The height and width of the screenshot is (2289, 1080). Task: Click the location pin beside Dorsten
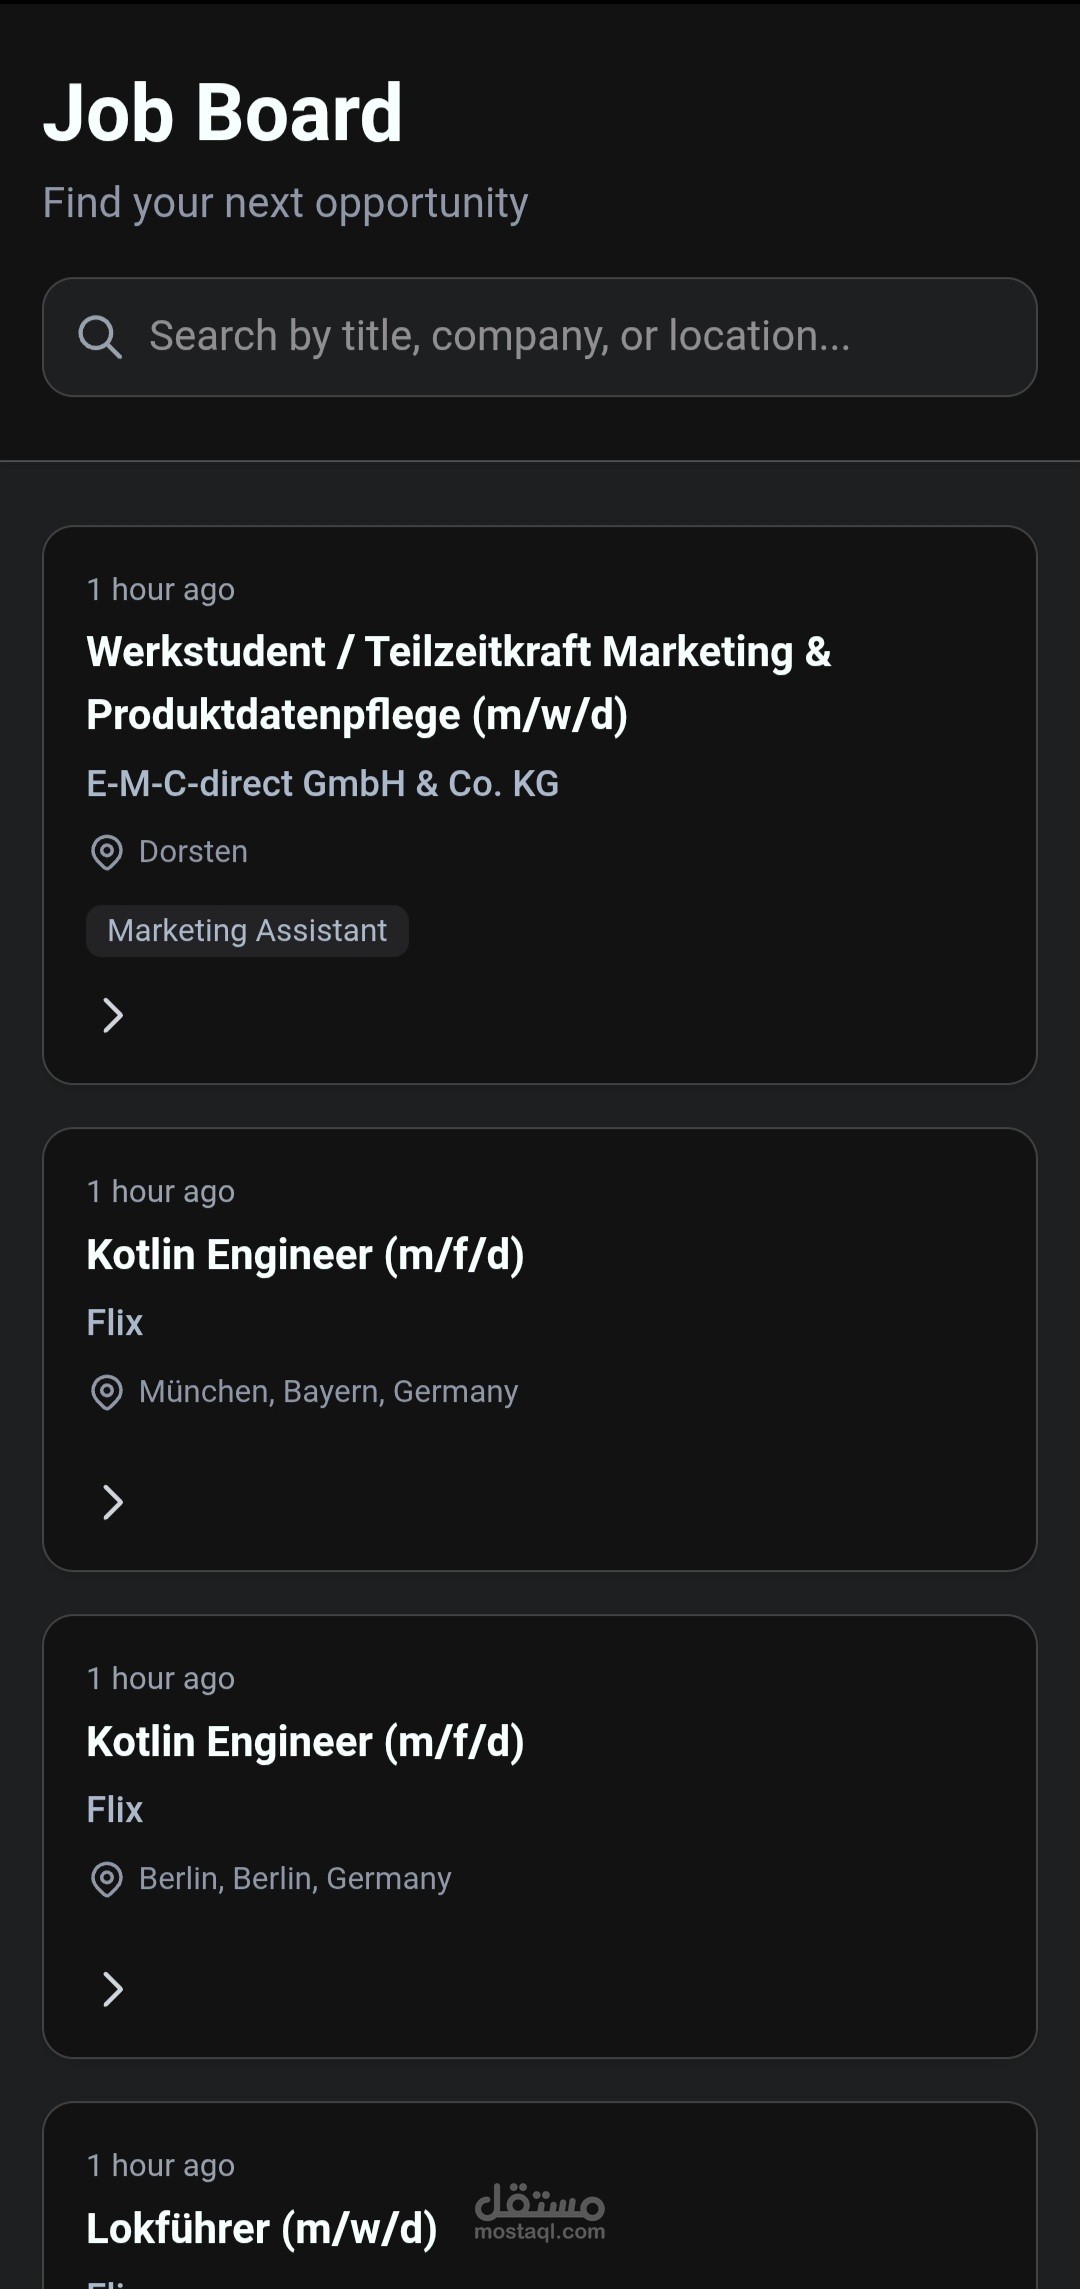[x=106, y=853]
